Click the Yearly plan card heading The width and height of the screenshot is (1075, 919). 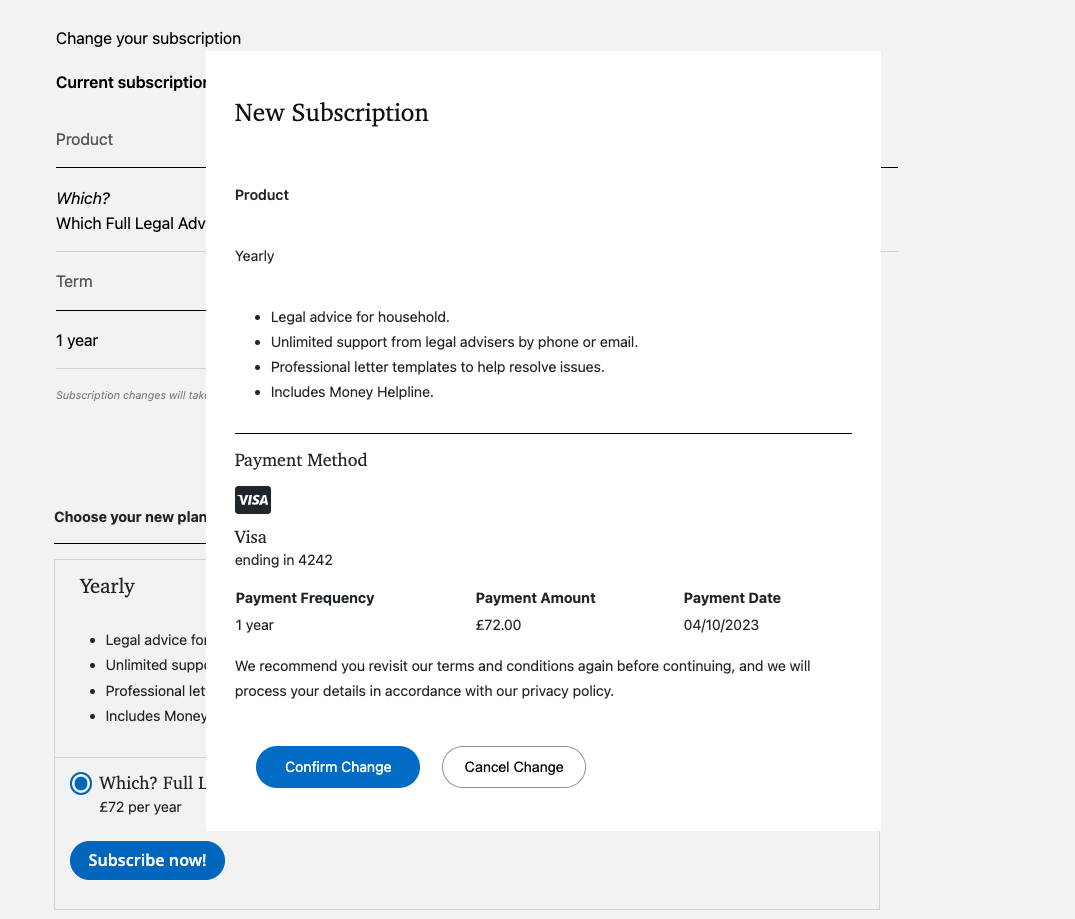pyautogui.click(x=107, y=586)
